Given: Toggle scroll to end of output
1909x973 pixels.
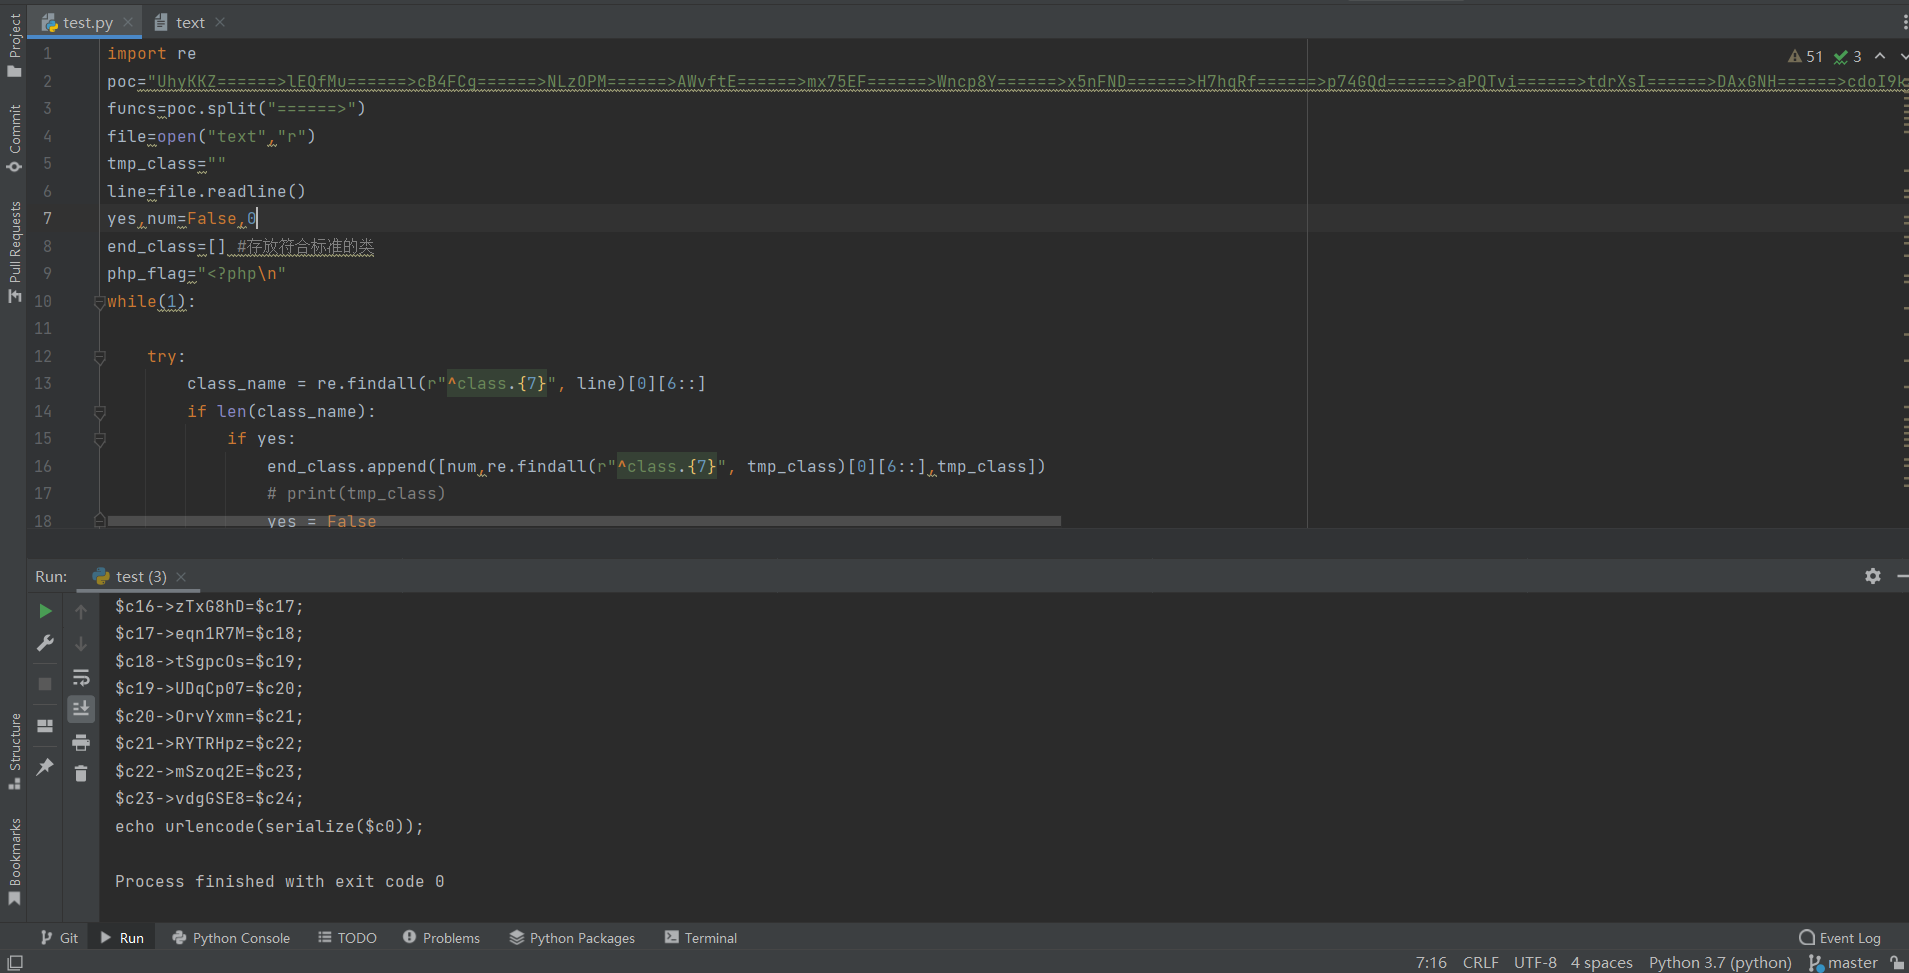Looking at the screenshot, I should (81, 709).
